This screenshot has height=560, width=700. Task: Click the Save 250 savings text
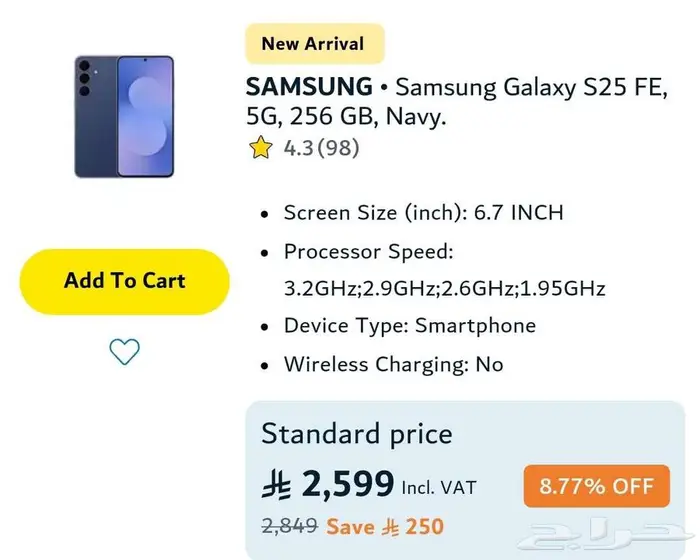(x=384, y=526)
